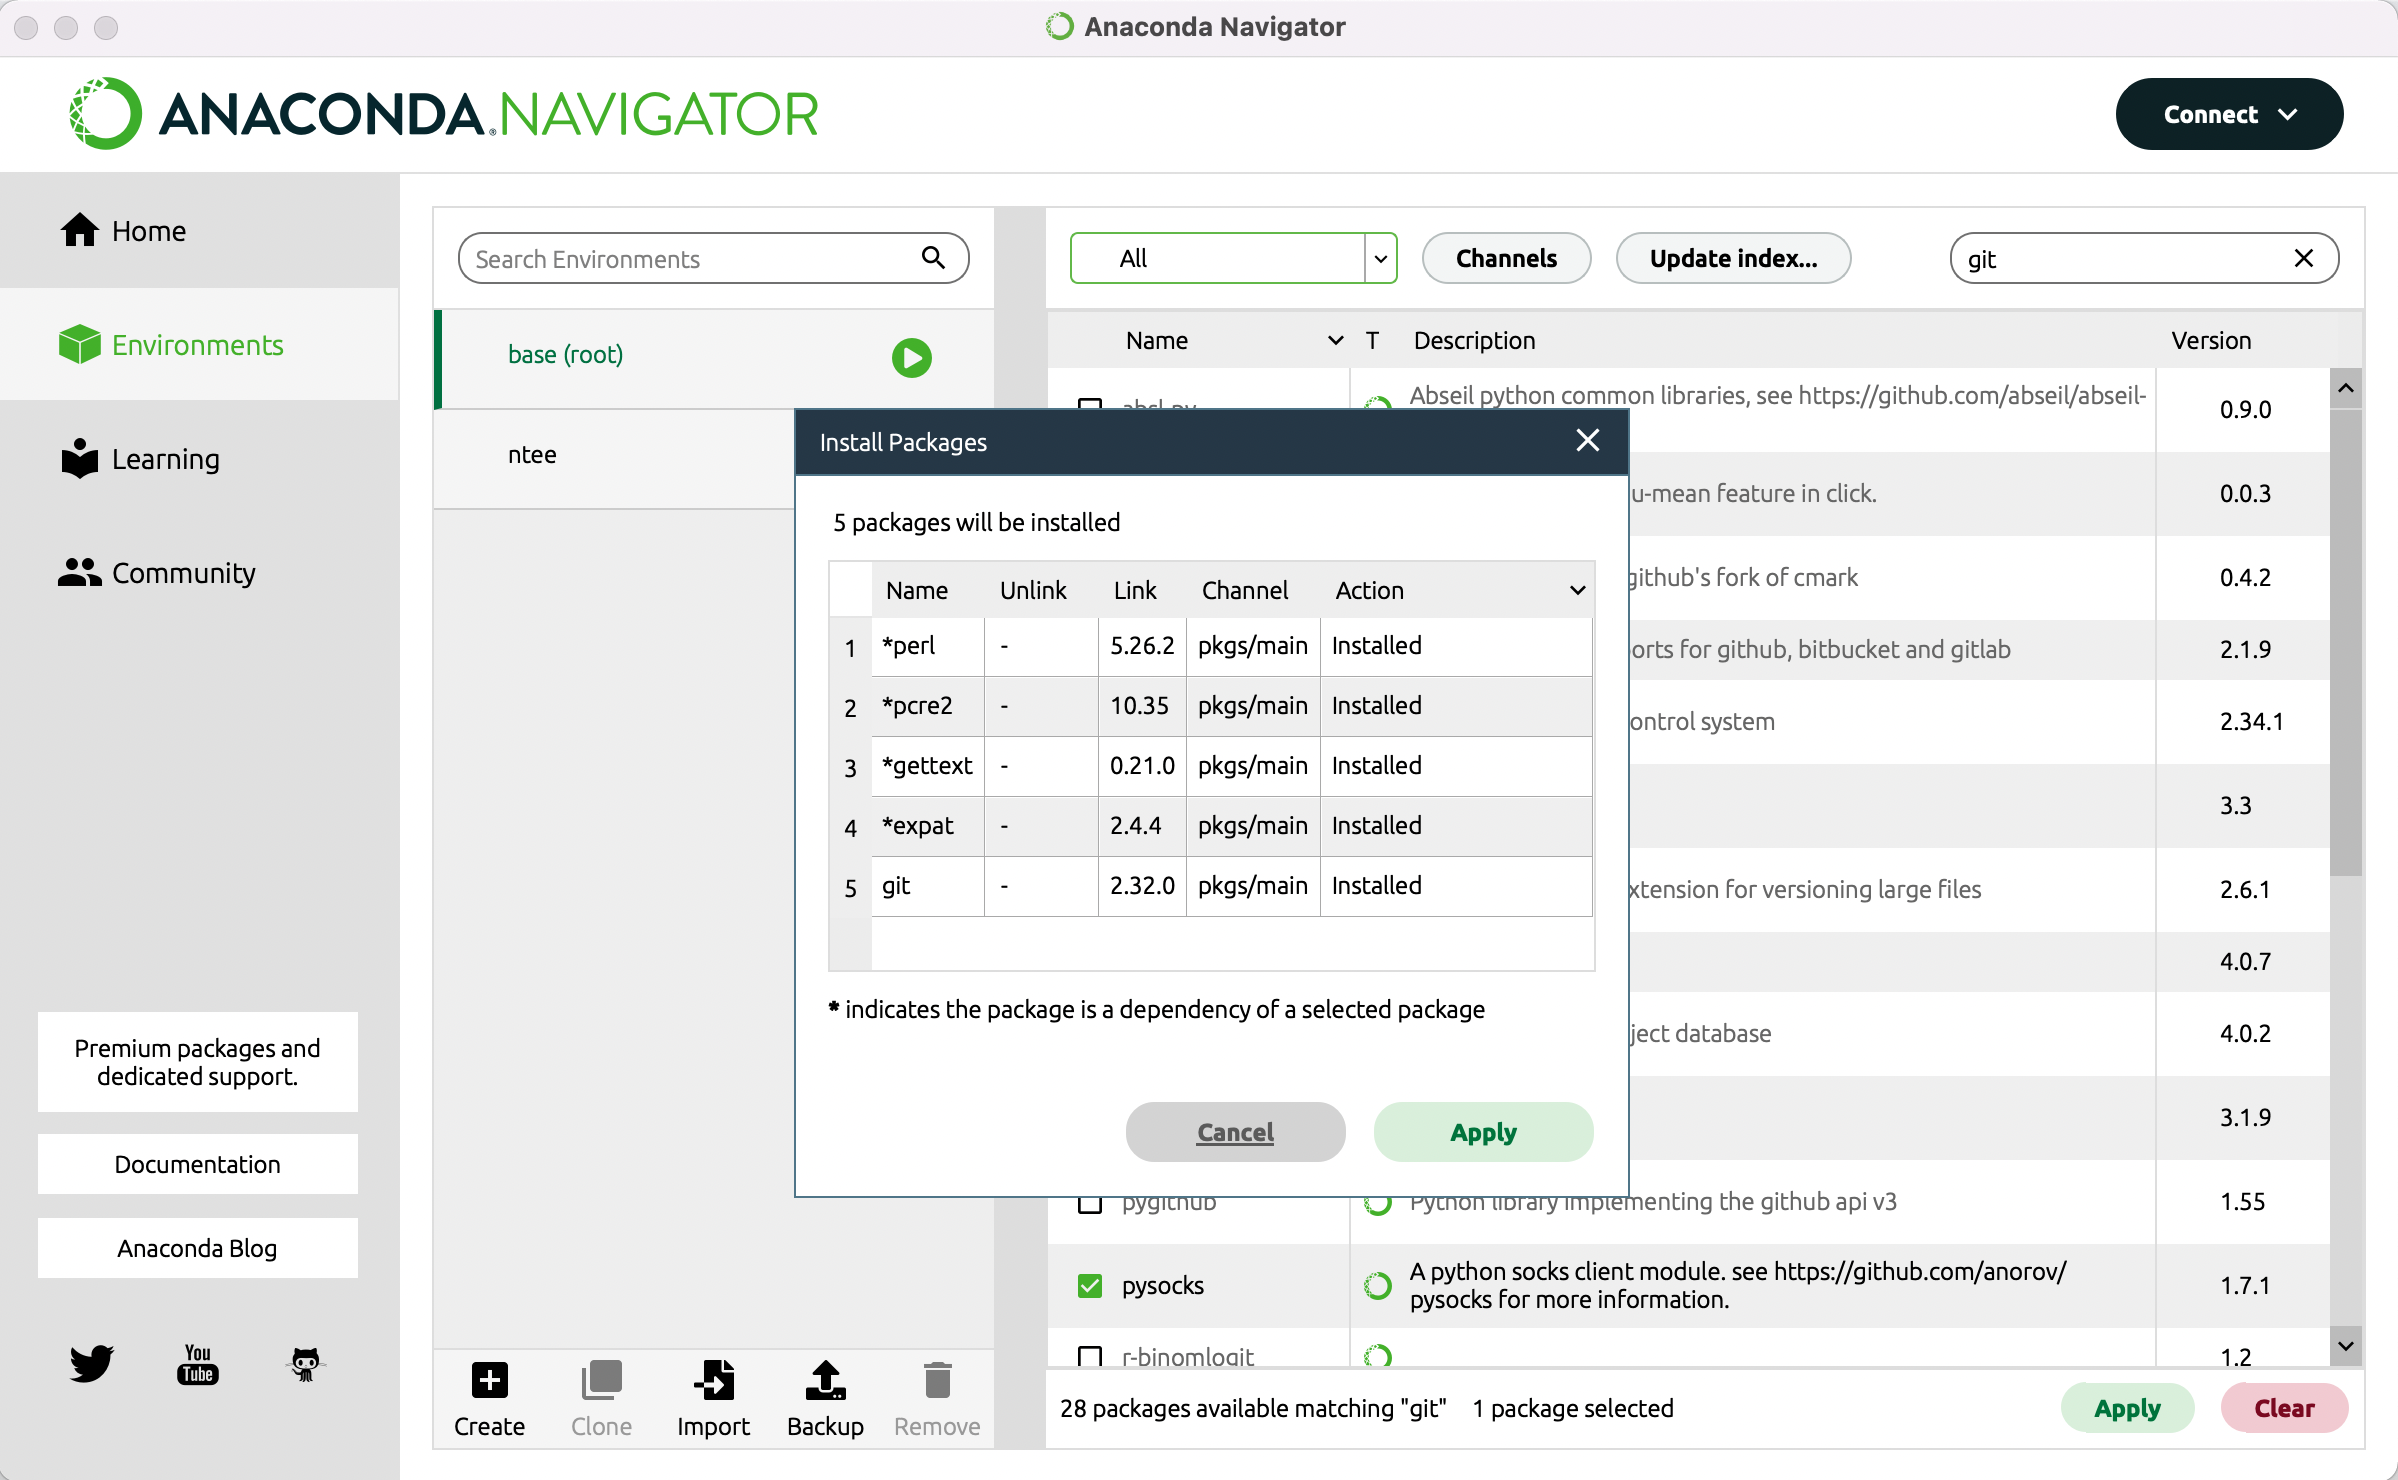The width and height of the screenshot is (2398, 1480).
Task: Open the Community section
Action: tap(199, 573)
